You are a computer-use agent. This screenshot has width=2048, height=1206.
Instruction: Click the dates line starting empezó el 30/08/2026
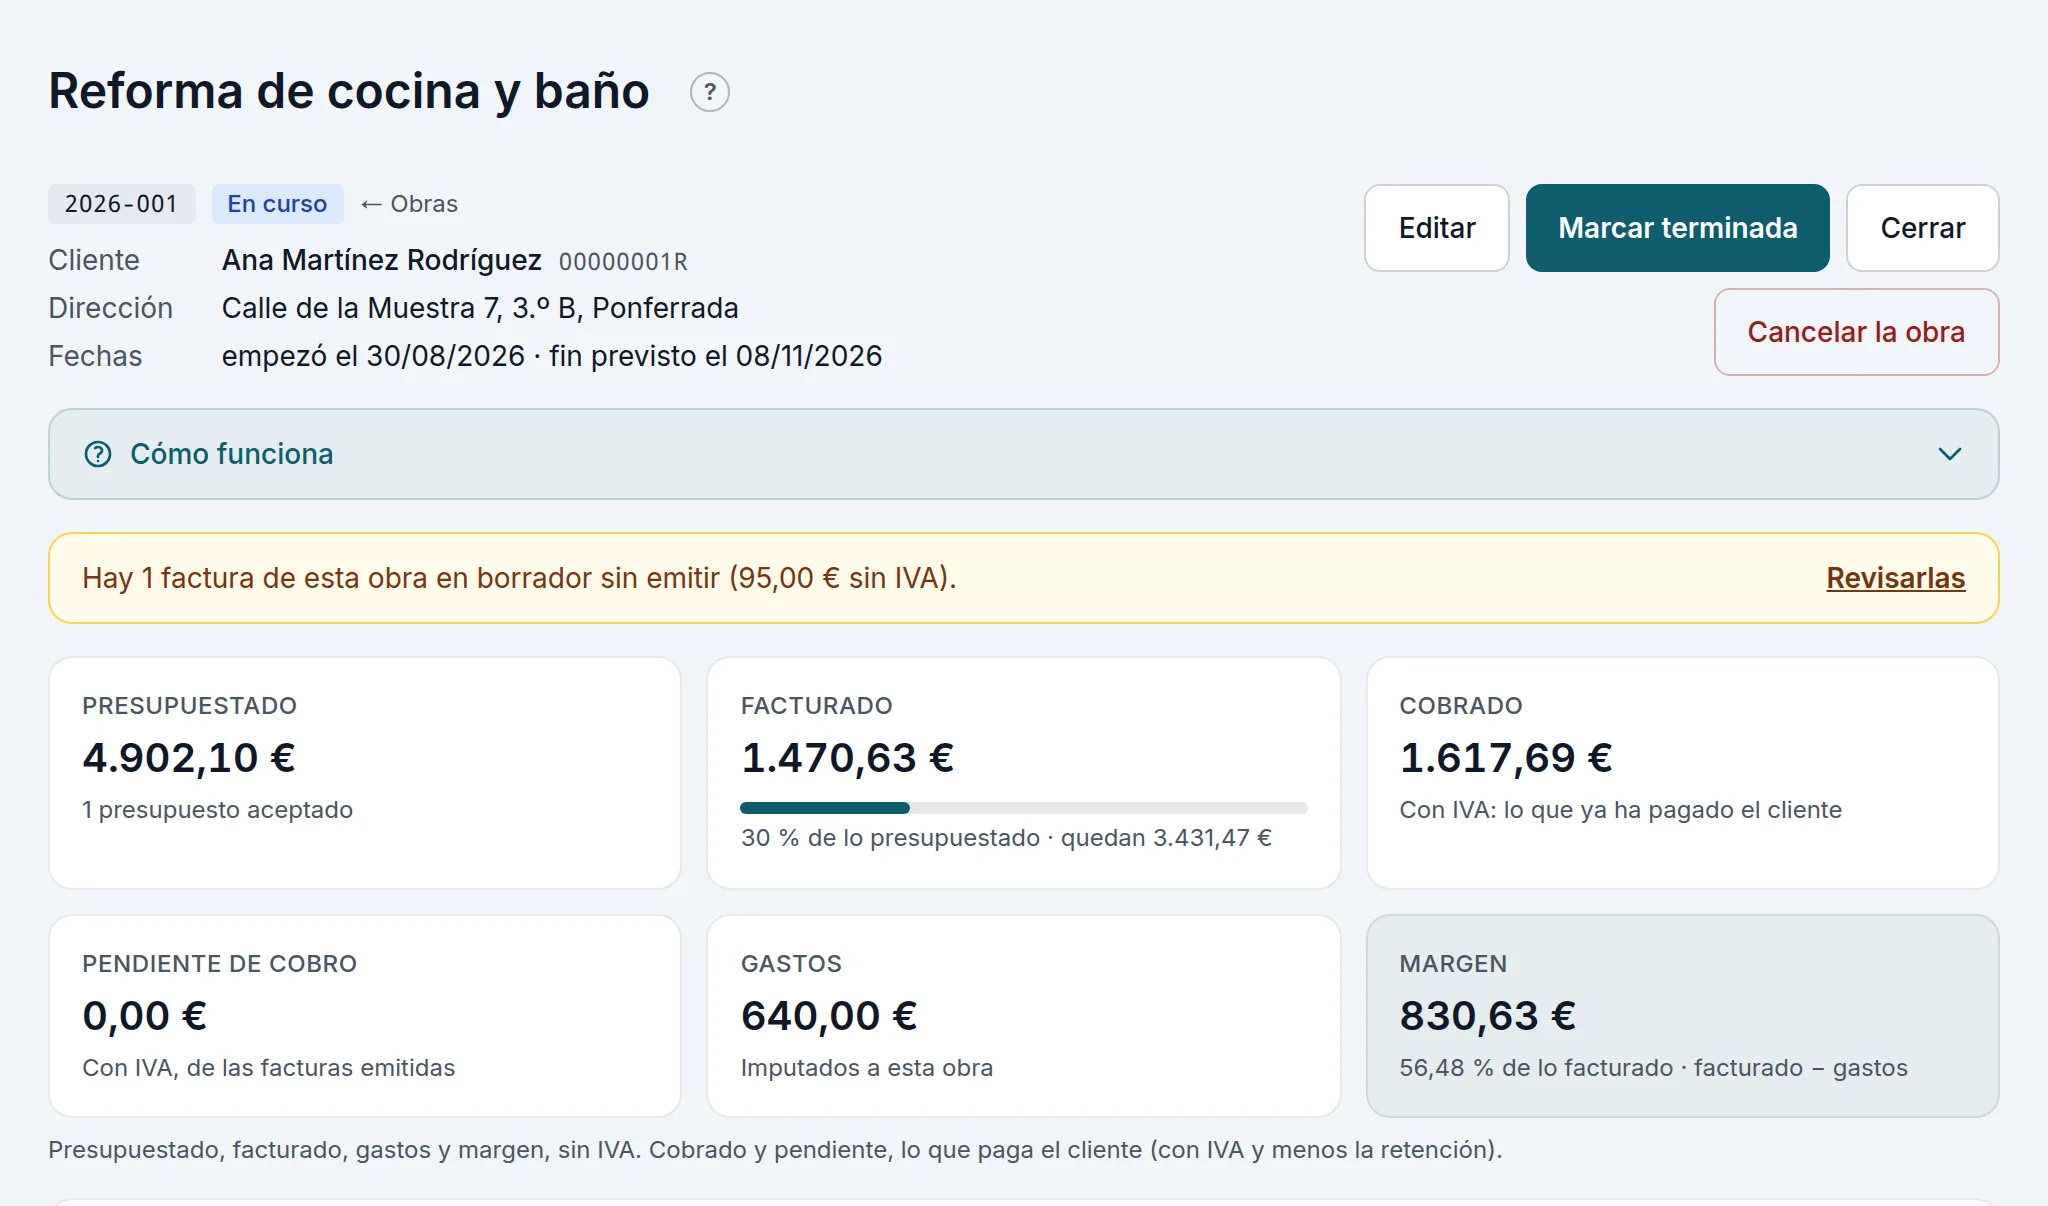pos(552,356)
